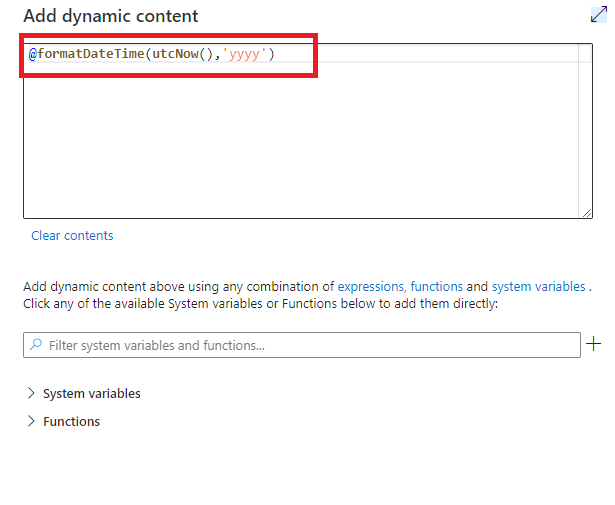Open the 'system variables' help link
The width and height of the screenshot is (615, 505).
point(538,286)
